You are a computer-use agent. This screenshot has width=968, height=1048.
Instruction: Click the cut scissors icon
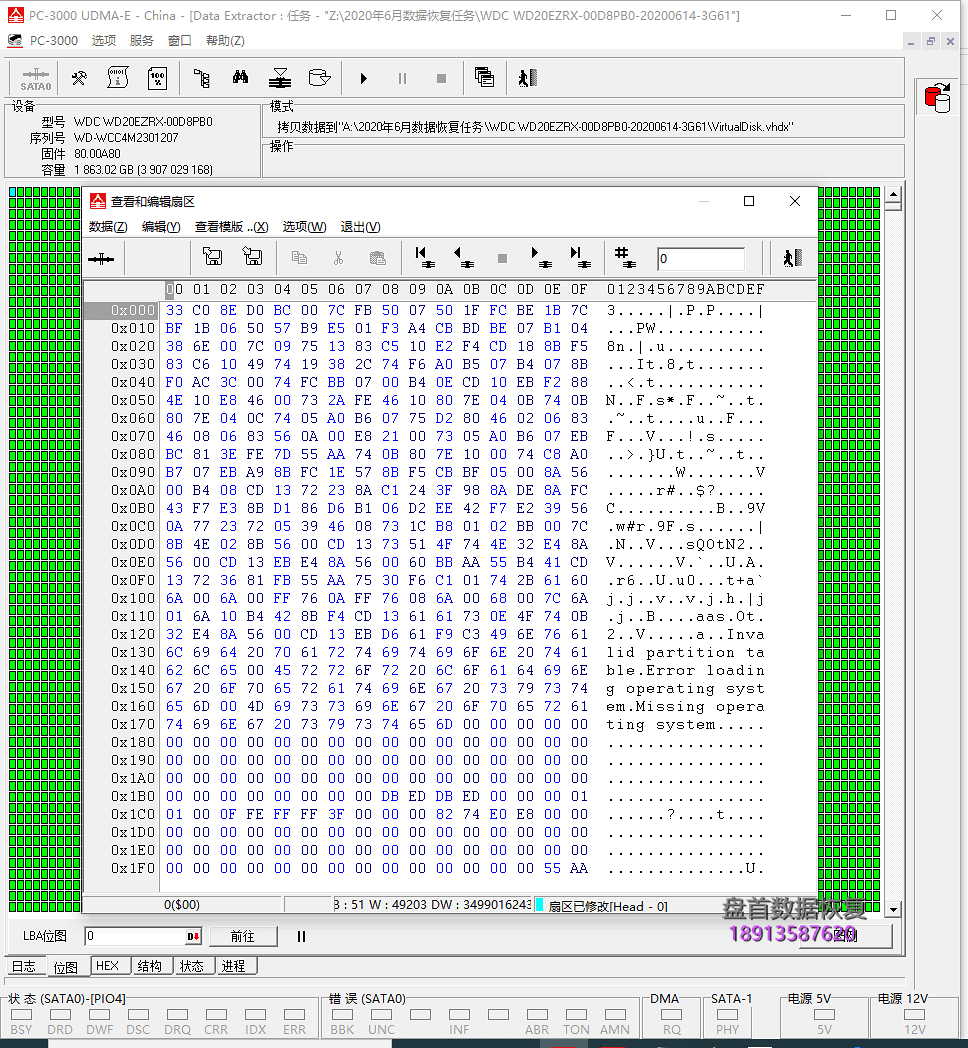click(338, 258)
